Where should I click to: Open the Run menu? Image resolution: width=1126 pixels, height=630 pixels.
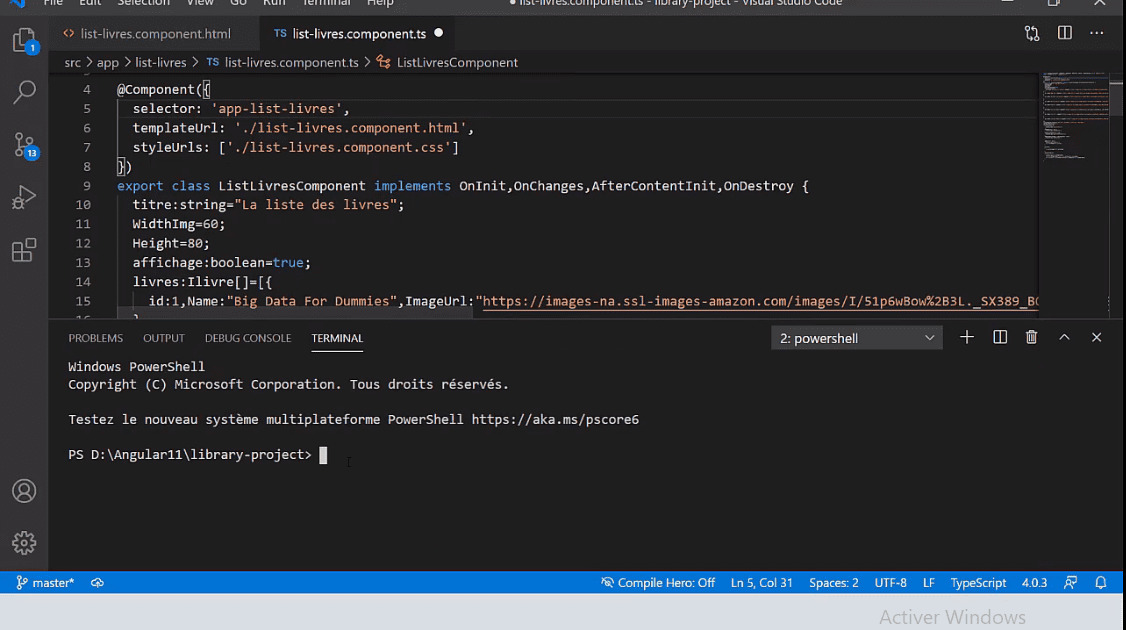[x=274, y=3]
